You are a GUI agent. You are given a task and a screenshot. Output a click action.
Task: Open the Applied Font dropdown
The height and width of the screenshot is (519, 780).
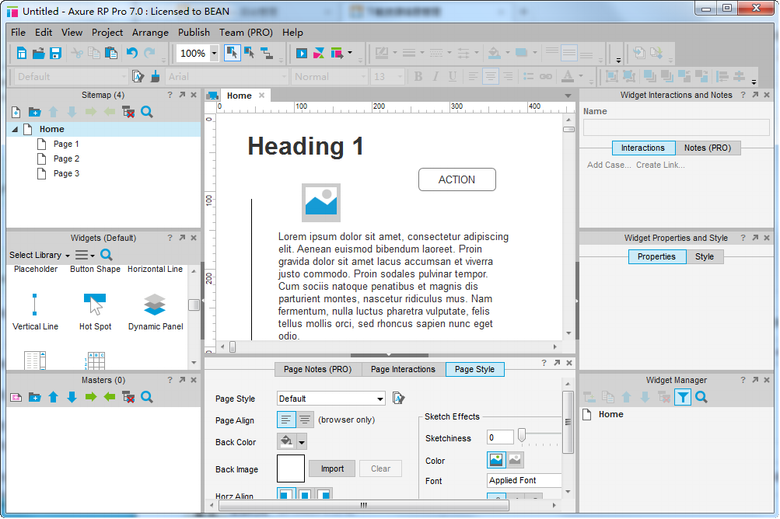524,480
